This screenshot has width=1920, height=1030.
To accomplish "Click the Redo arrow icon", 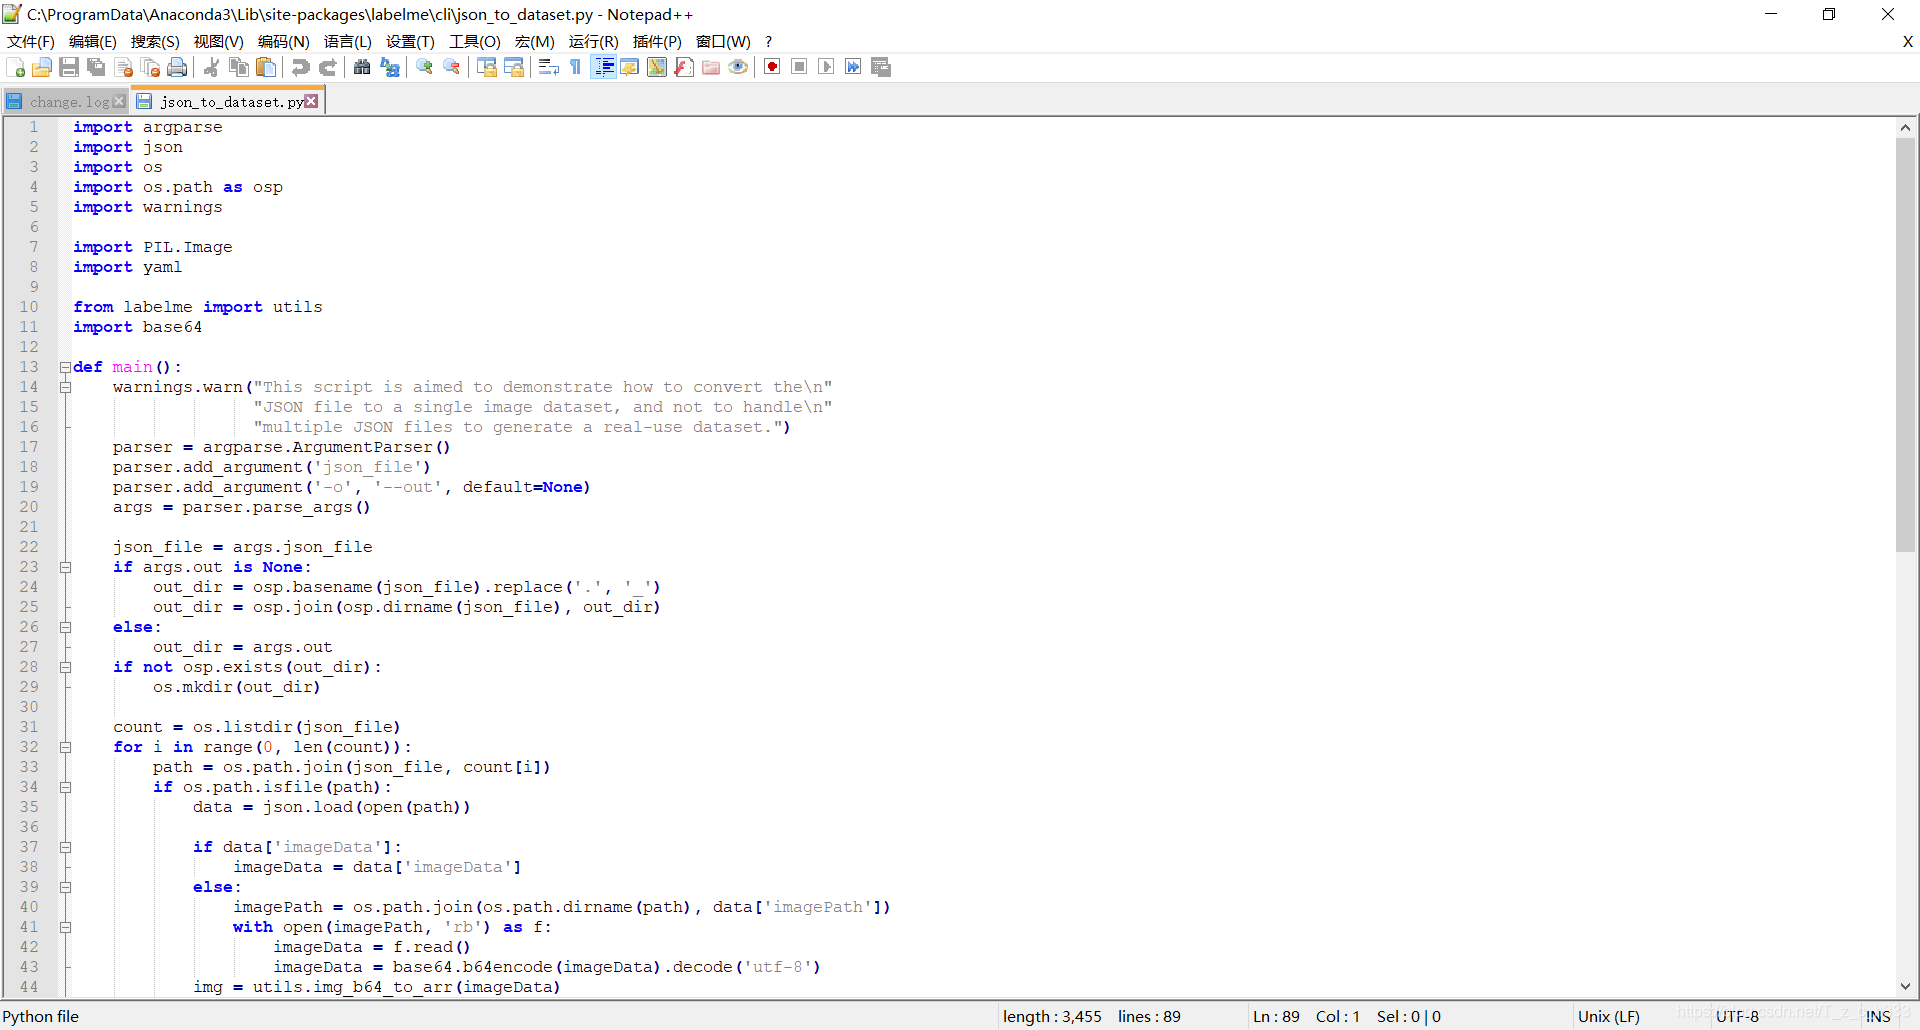I will click(327, 67).
